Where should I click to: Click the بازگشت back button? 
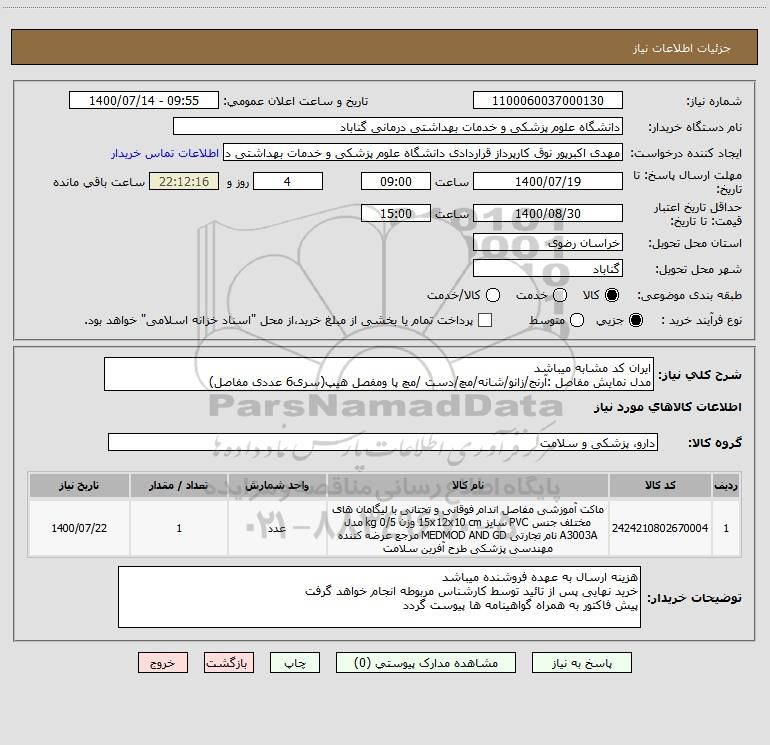point(229,663)
